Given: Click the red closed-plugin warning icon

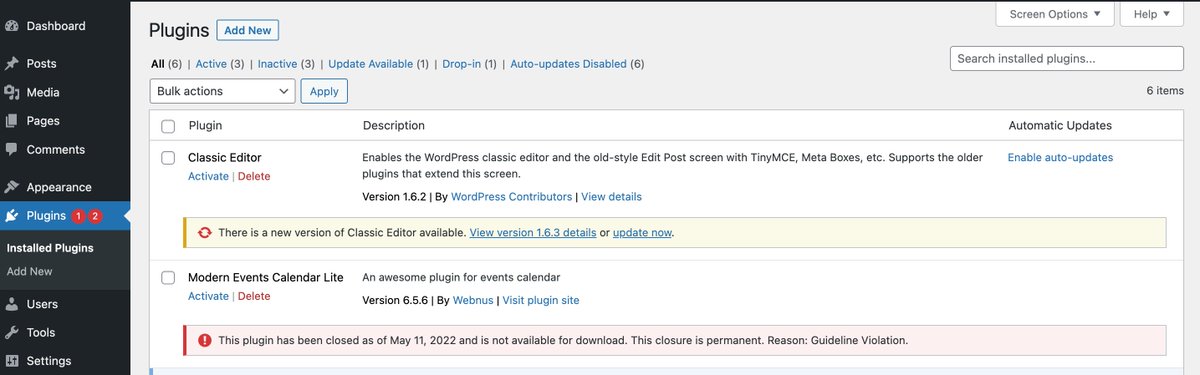Looking at the screenshot, I should (204, 340).
